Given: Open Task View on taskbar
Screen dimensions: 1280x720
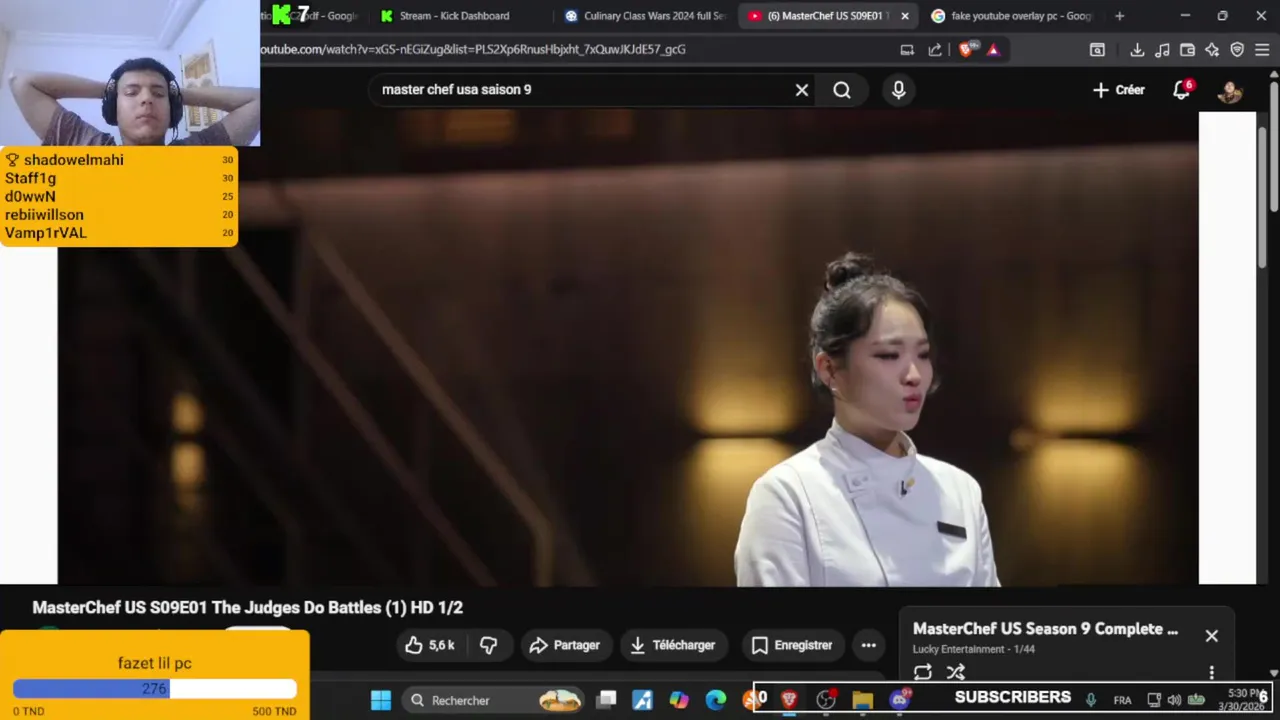Looking at the screenshot, I should click(x=606, y=700).
